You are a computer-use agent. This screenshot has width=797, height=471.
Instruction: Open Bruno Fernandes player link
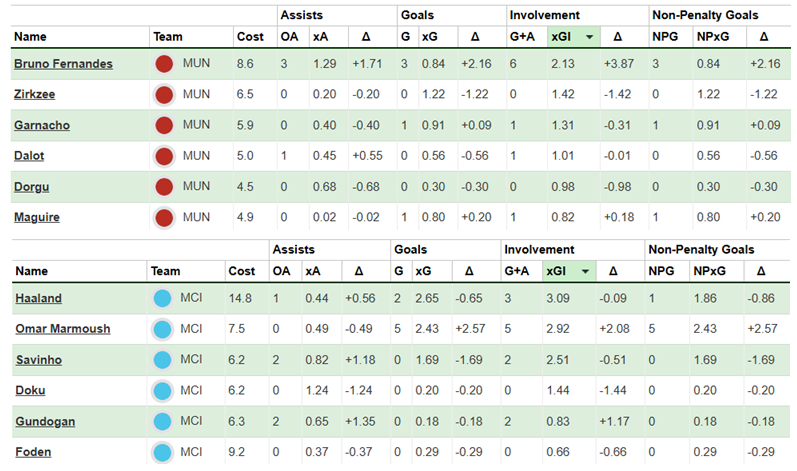(63, 64)
